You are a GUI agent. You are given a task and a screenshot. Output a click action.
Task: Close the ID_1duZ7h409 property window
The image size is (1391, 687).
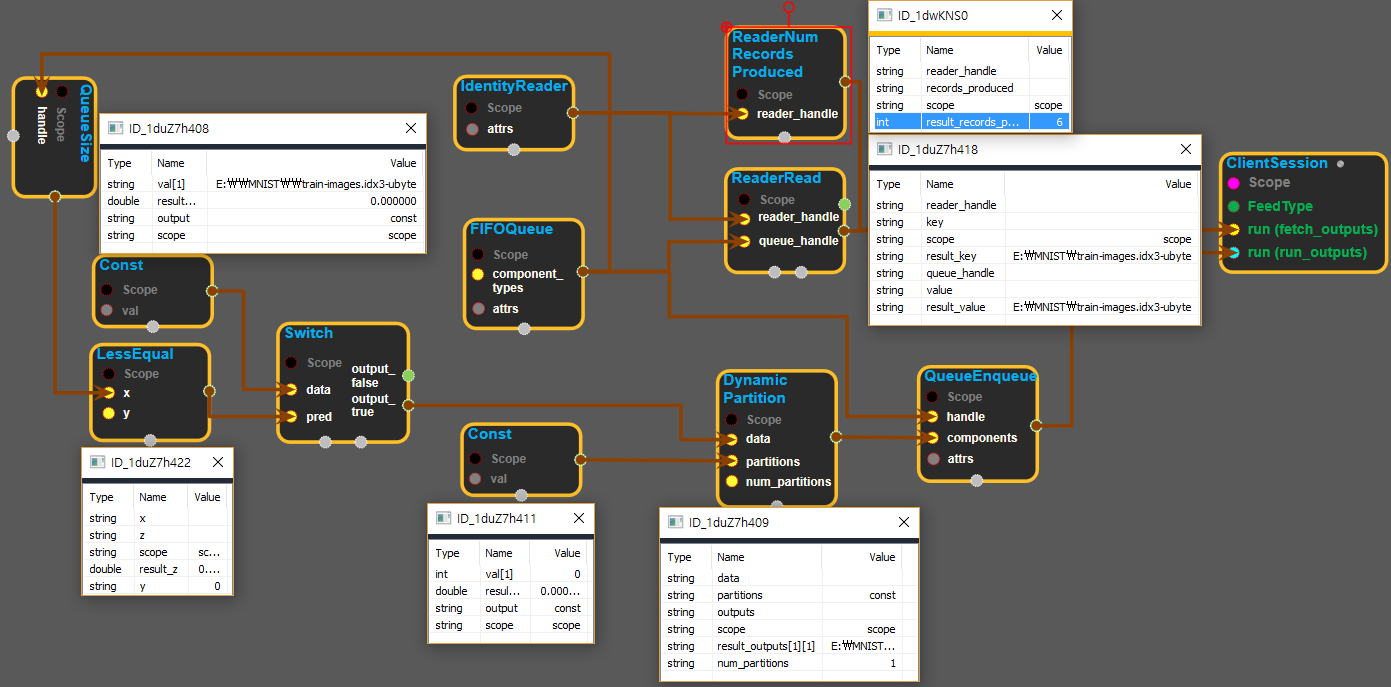coord(903,522)
